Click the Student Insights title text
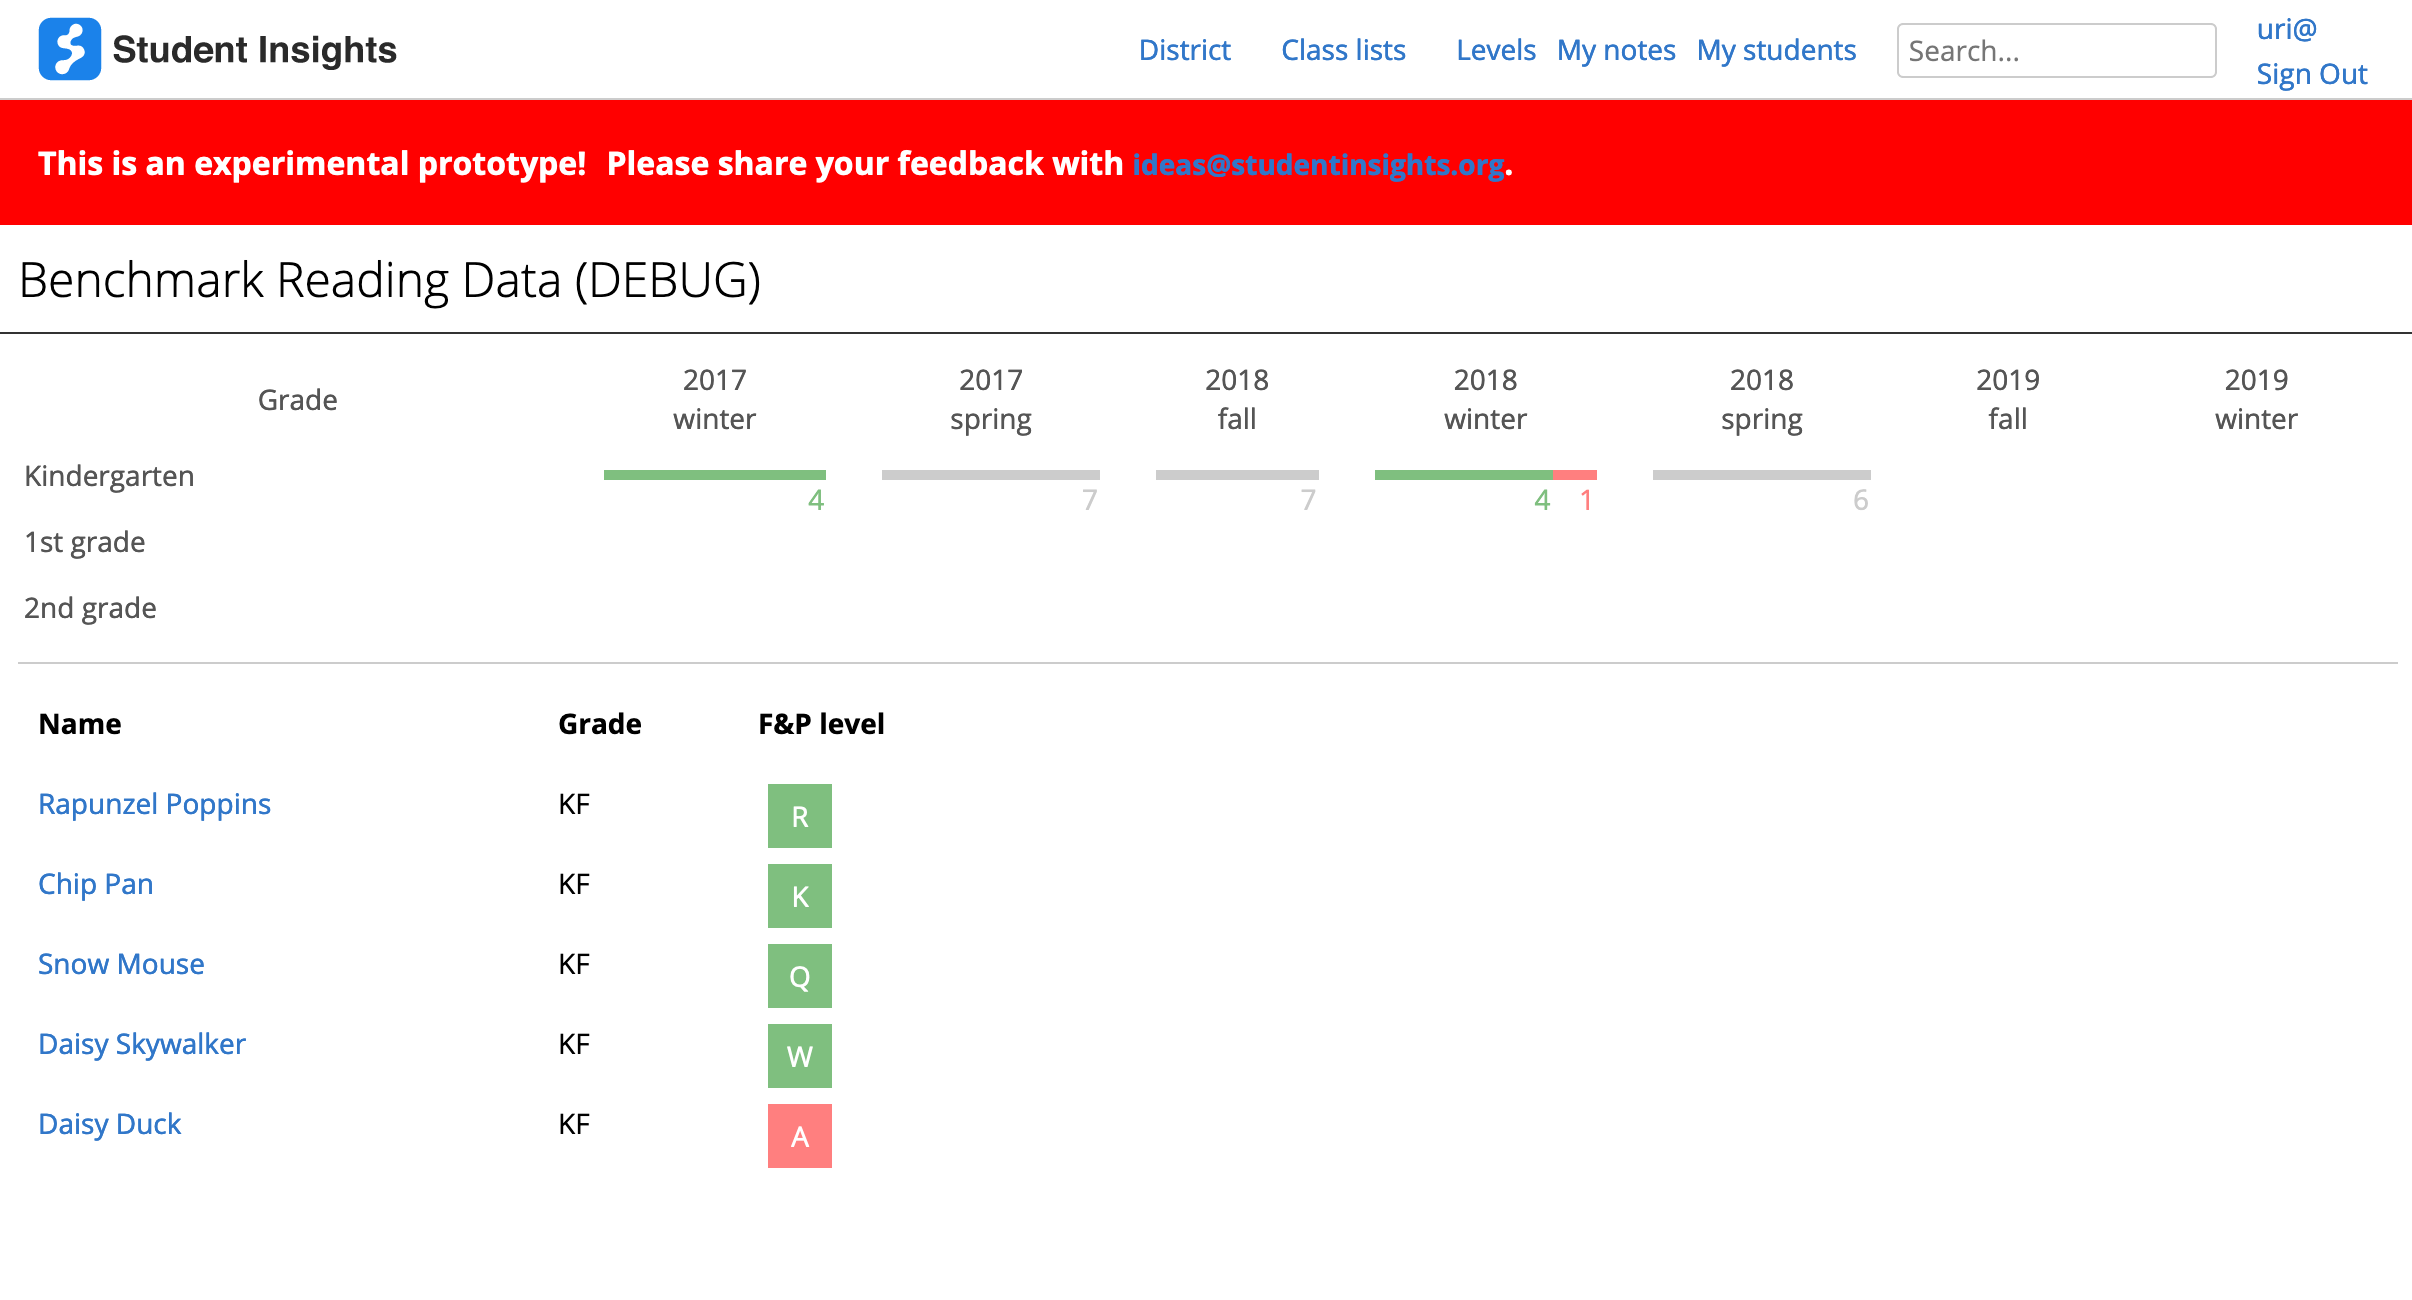 pos(255,50)
